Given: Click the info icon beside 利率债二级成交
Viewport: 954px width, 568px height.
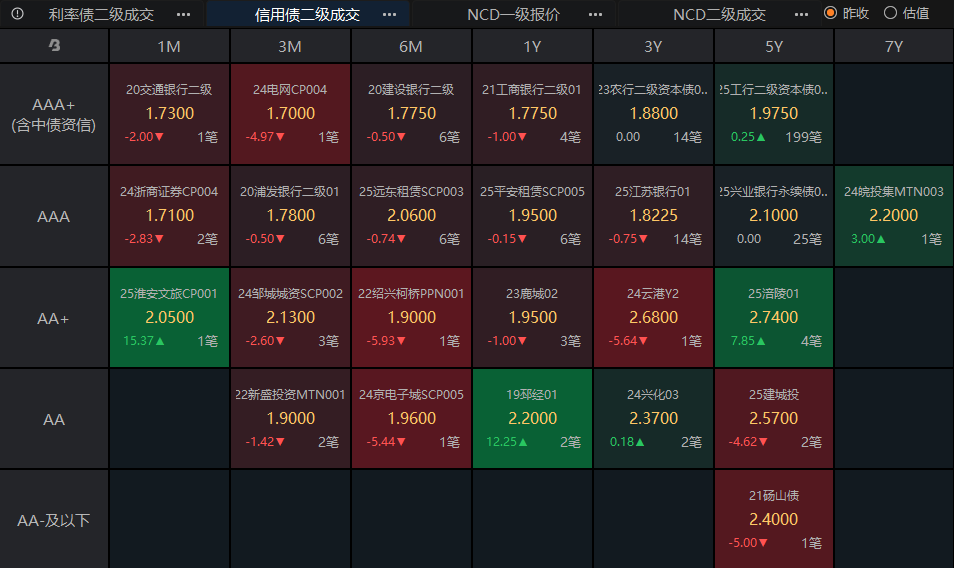Looking at the screenshot, I should coord(18,13).
